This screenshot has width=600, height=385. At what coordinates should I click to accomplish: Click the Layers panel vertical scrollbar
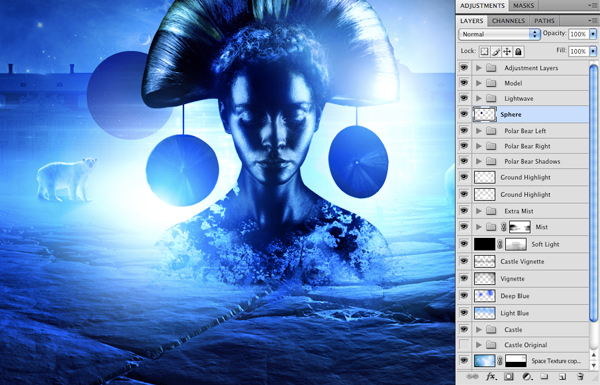pyautogui.click(x=593, y=193)
